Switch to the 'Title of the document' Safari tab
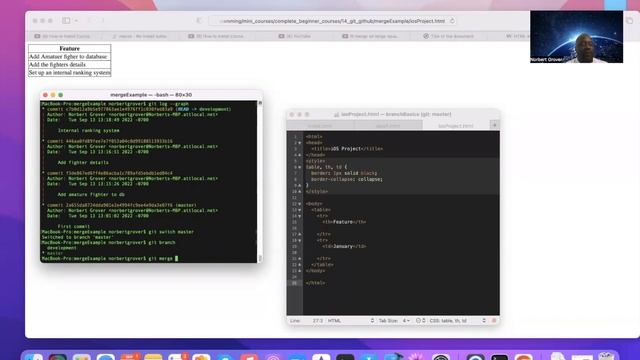Screen dimensions: 640x360 coord(449,36)
